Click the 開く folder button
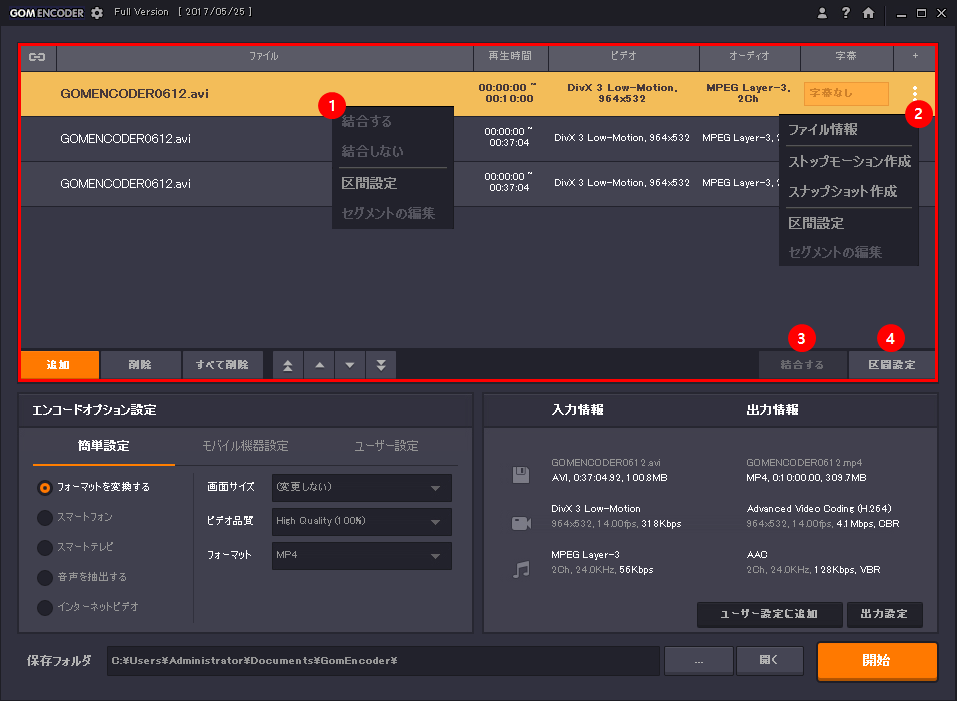Screen dimensions: 957x701 (769, 661)
